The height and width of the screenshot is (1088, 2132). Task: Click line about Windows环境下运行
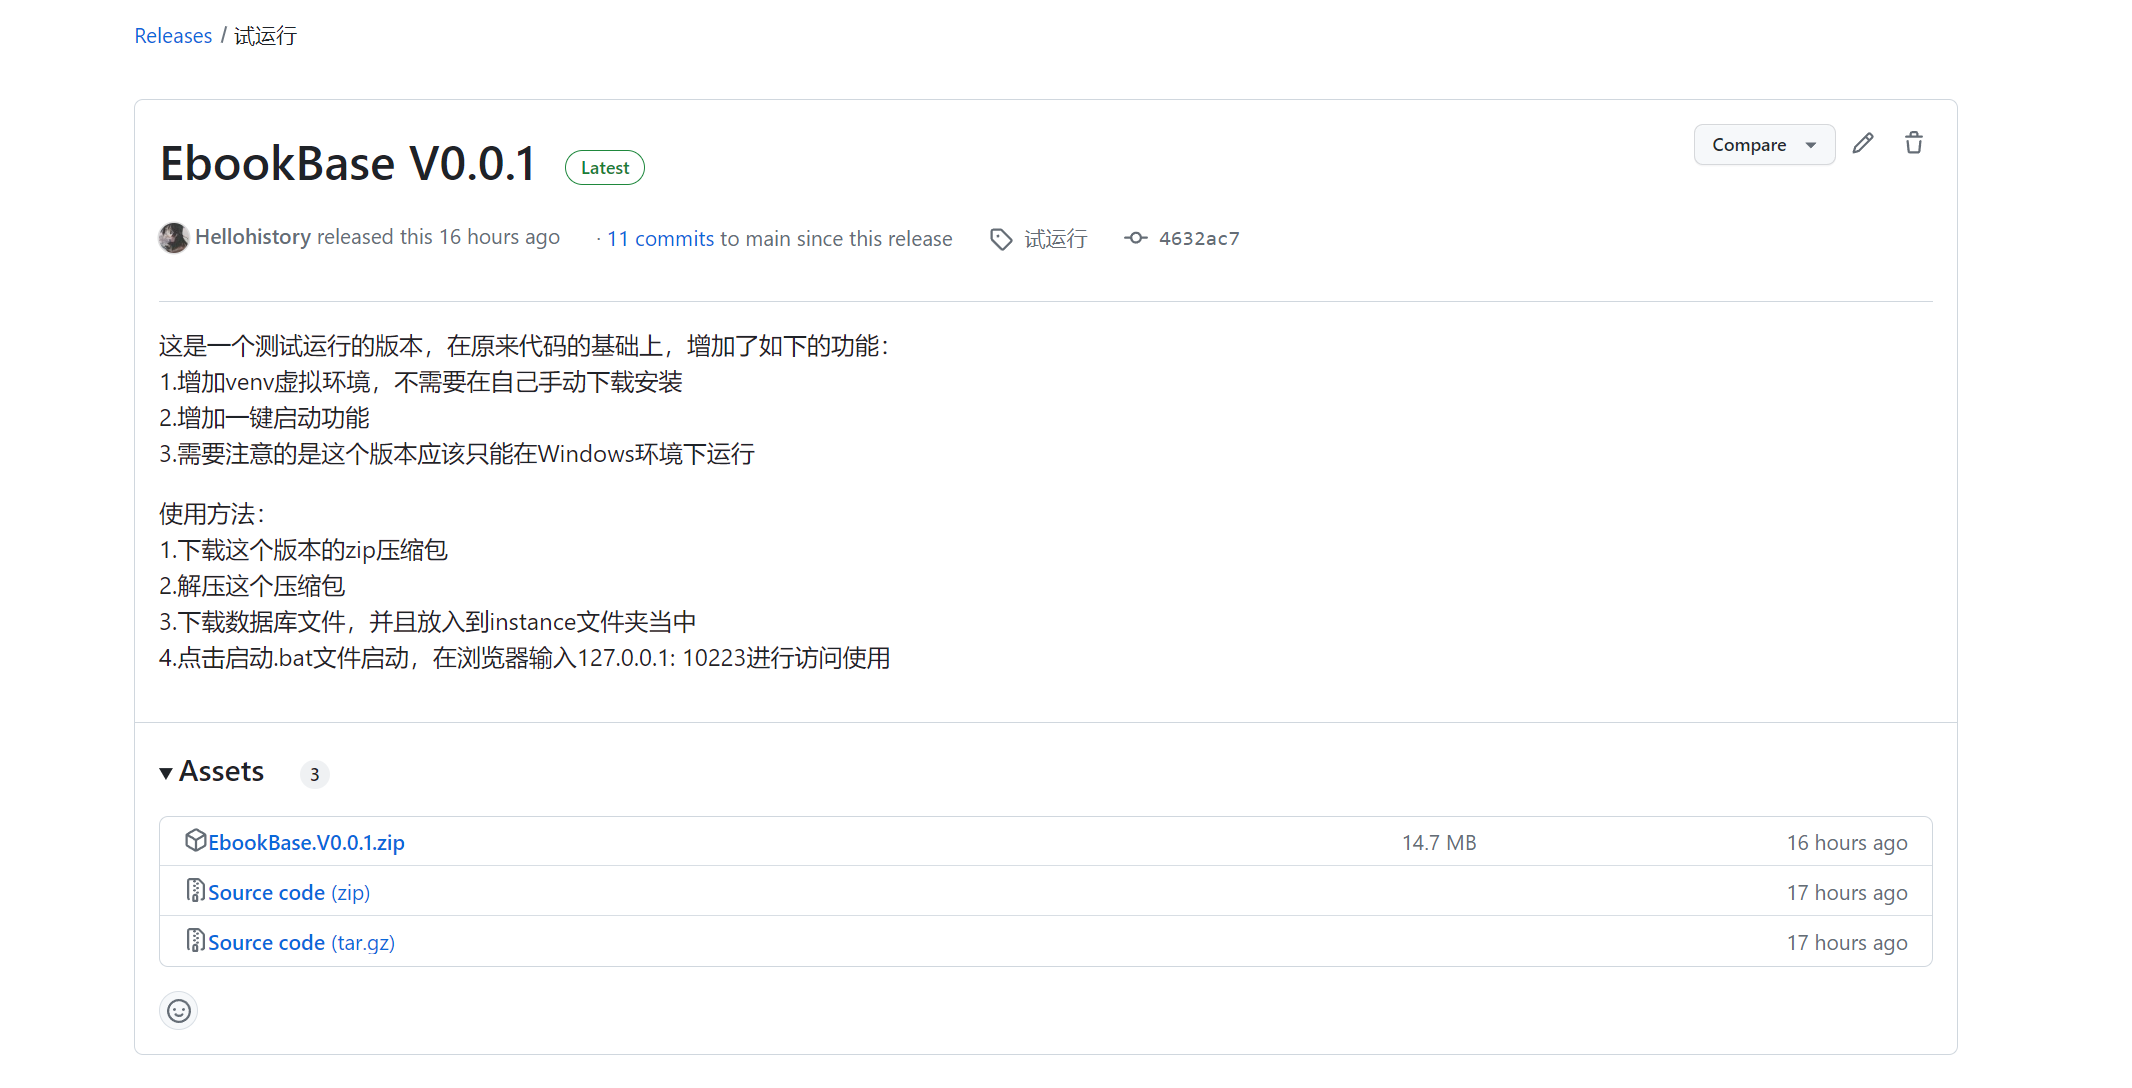457,454
